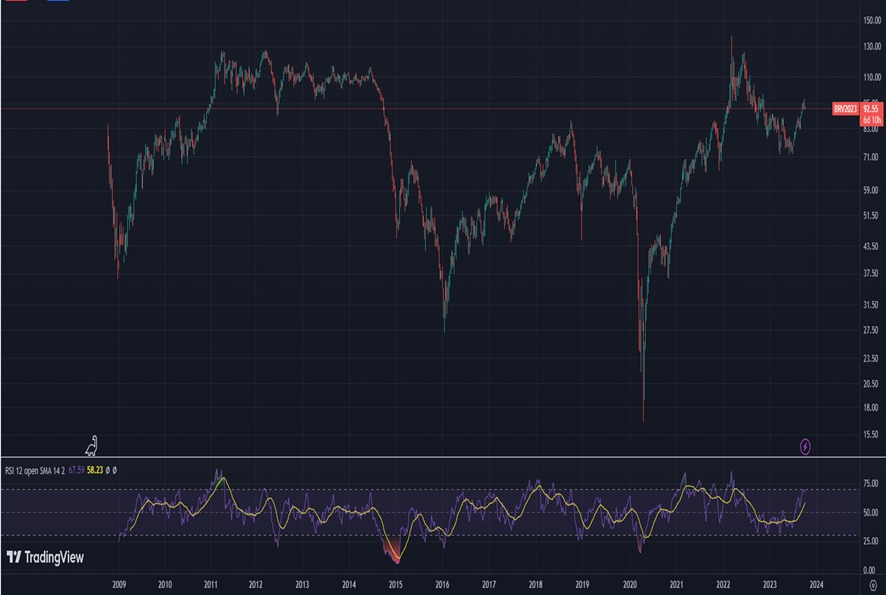886x595 pixels.
Task: Click the 0.00 RSI scale label
Action: [x=869, y=570]
